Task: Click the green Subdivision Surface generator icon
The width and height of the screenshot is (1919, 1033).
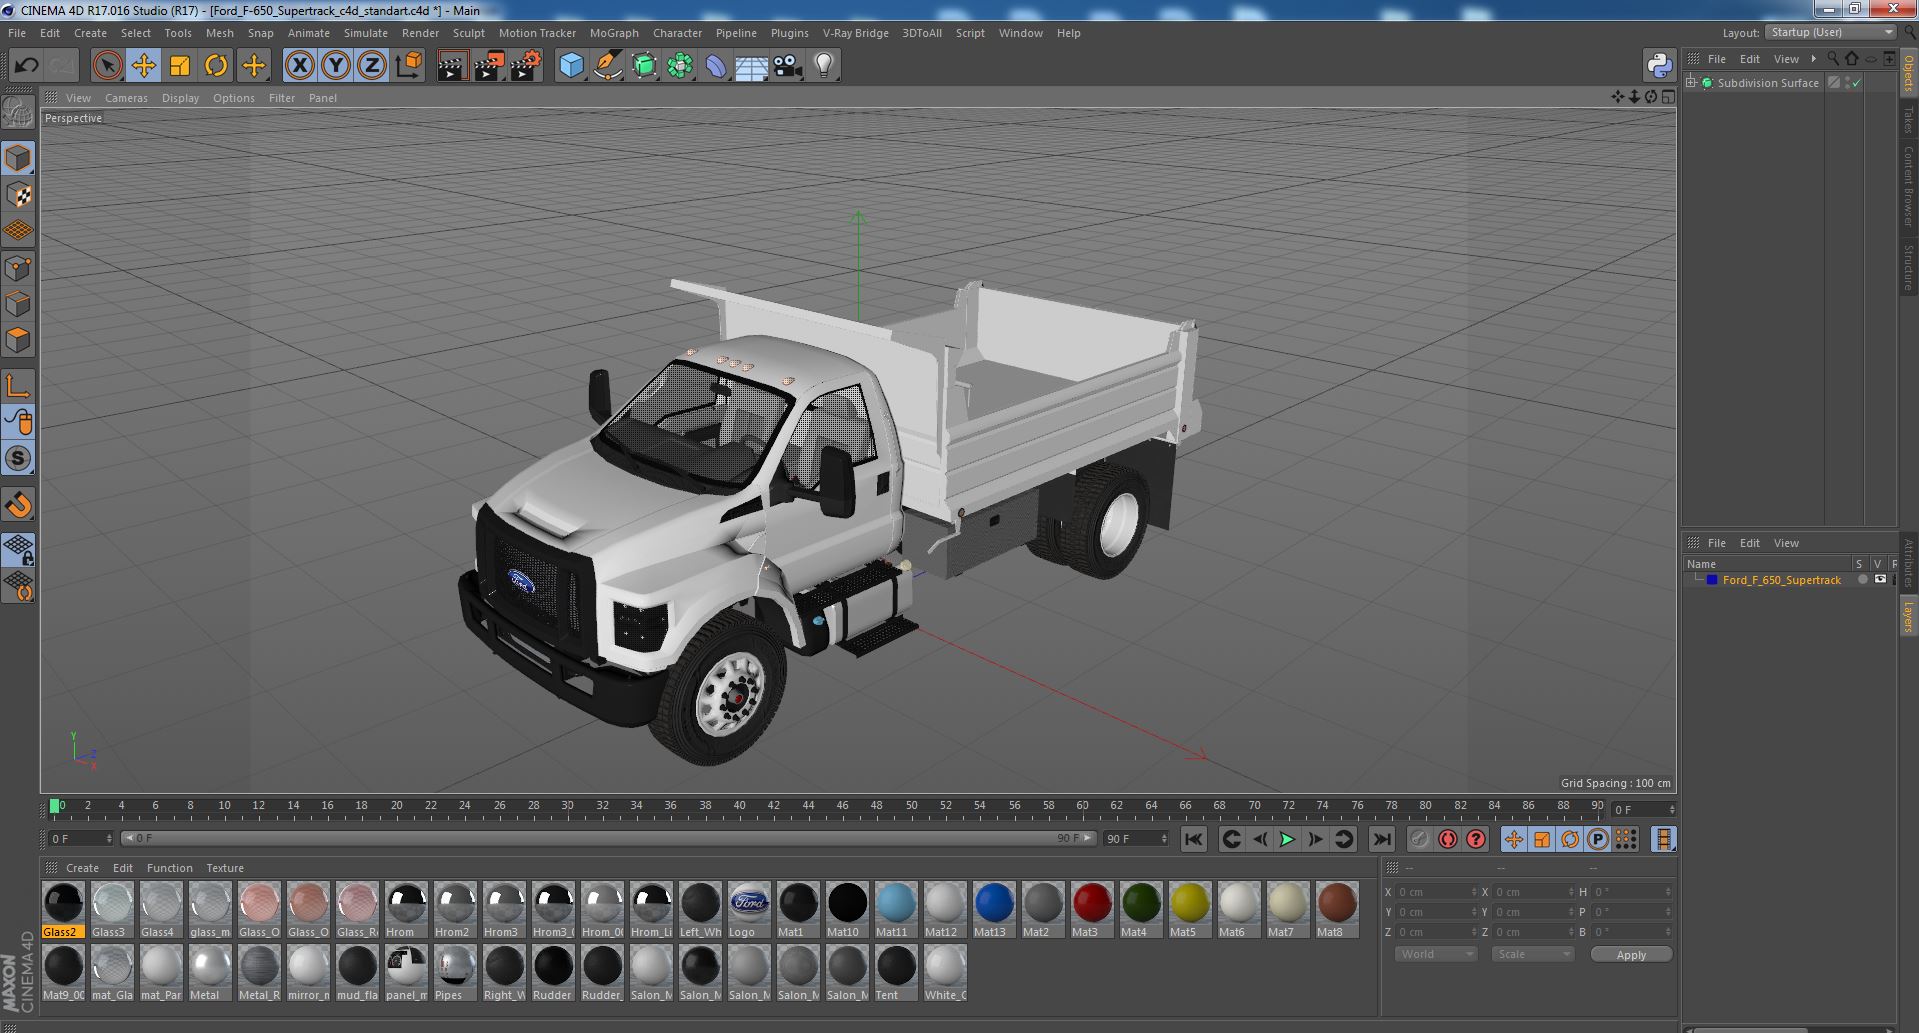Action: pyautogui.click(x=644, y=66)
